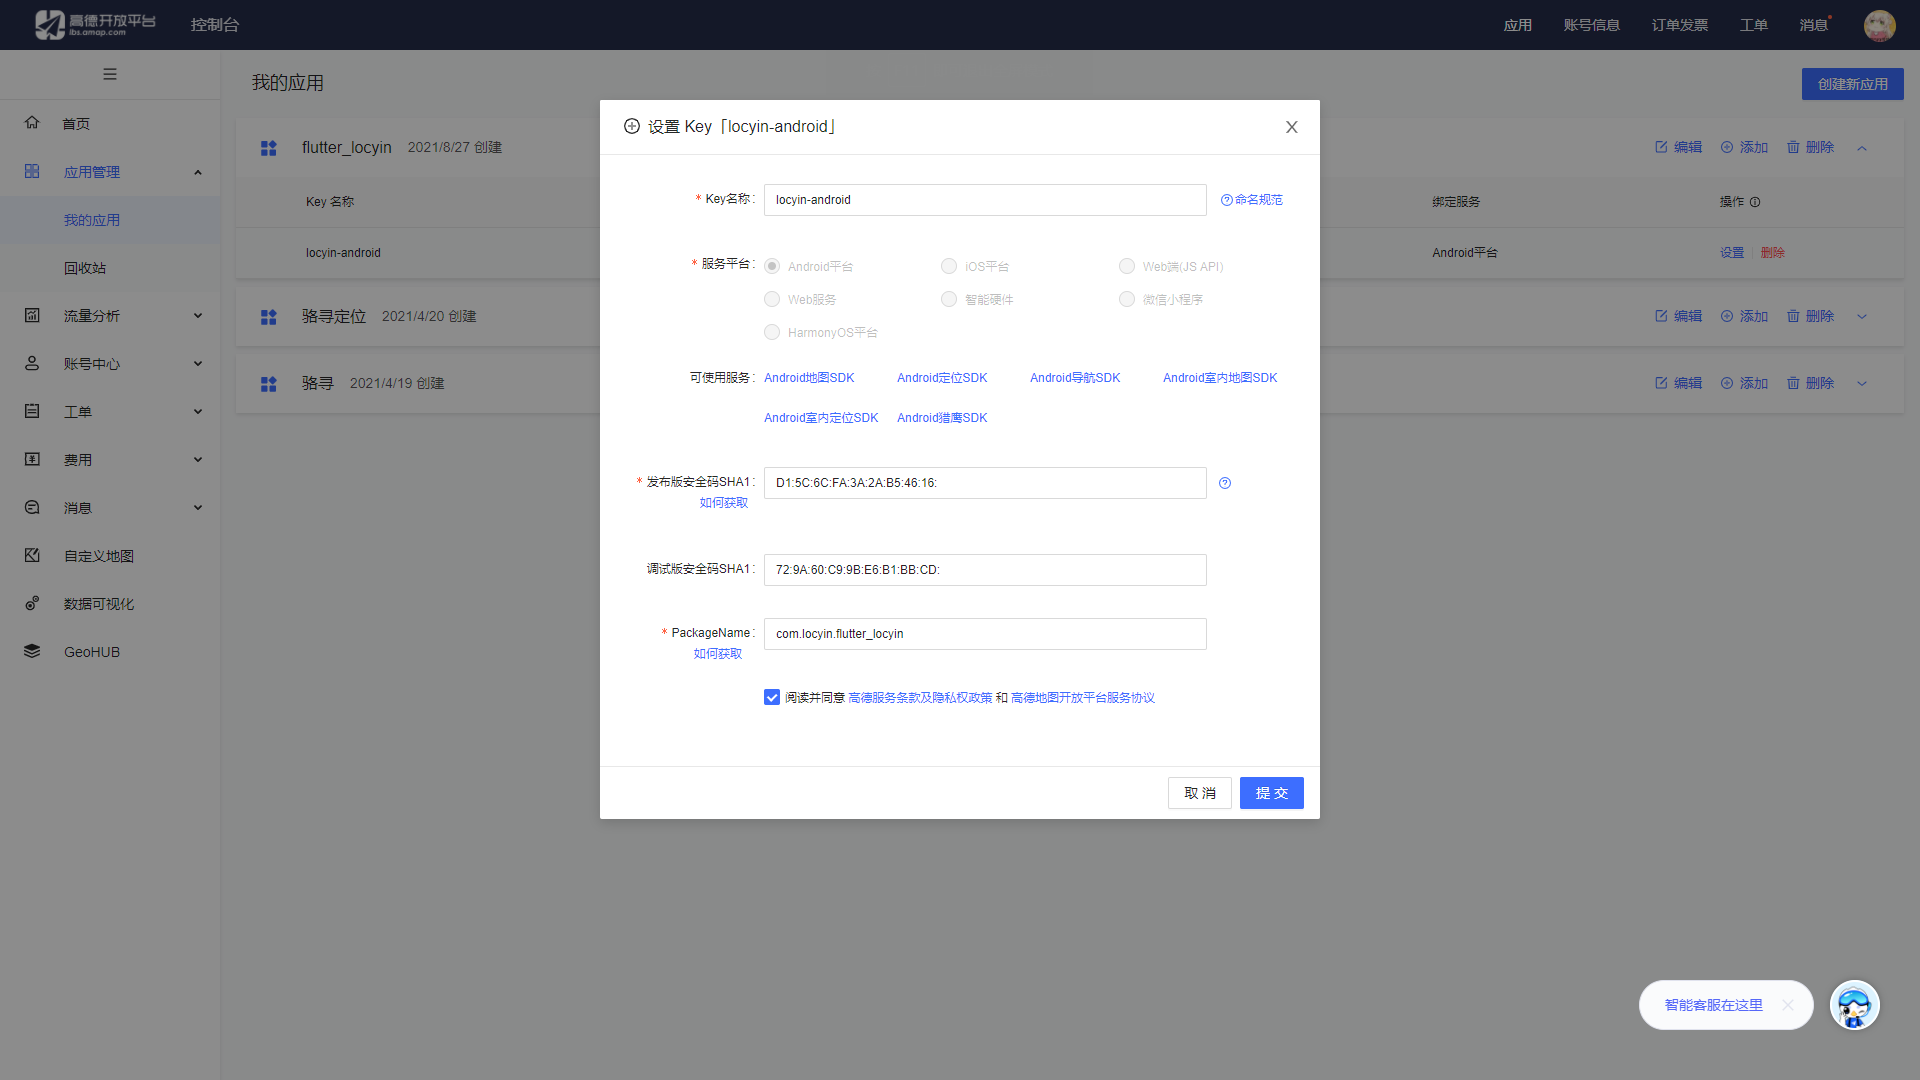Open the Android地图SDK link
The width and height of the screenshot is (1920, 1080).
pyautogui.click(x=809, y=378)
